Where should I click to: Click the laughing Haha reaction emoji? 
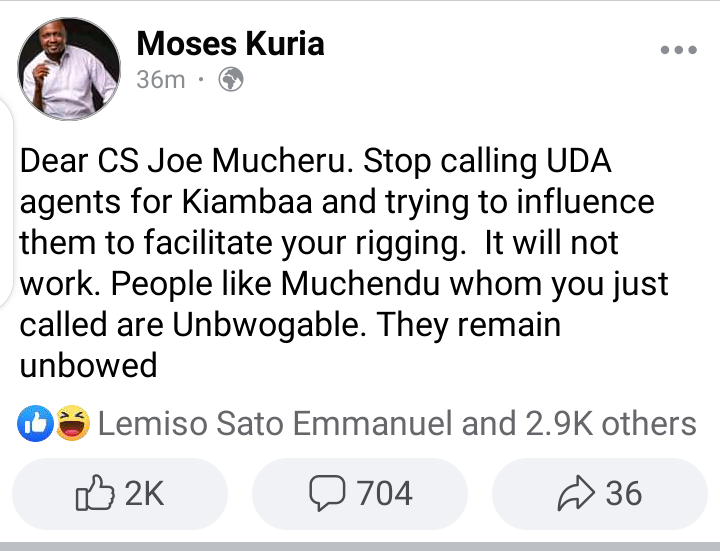[x=70, y=426]
